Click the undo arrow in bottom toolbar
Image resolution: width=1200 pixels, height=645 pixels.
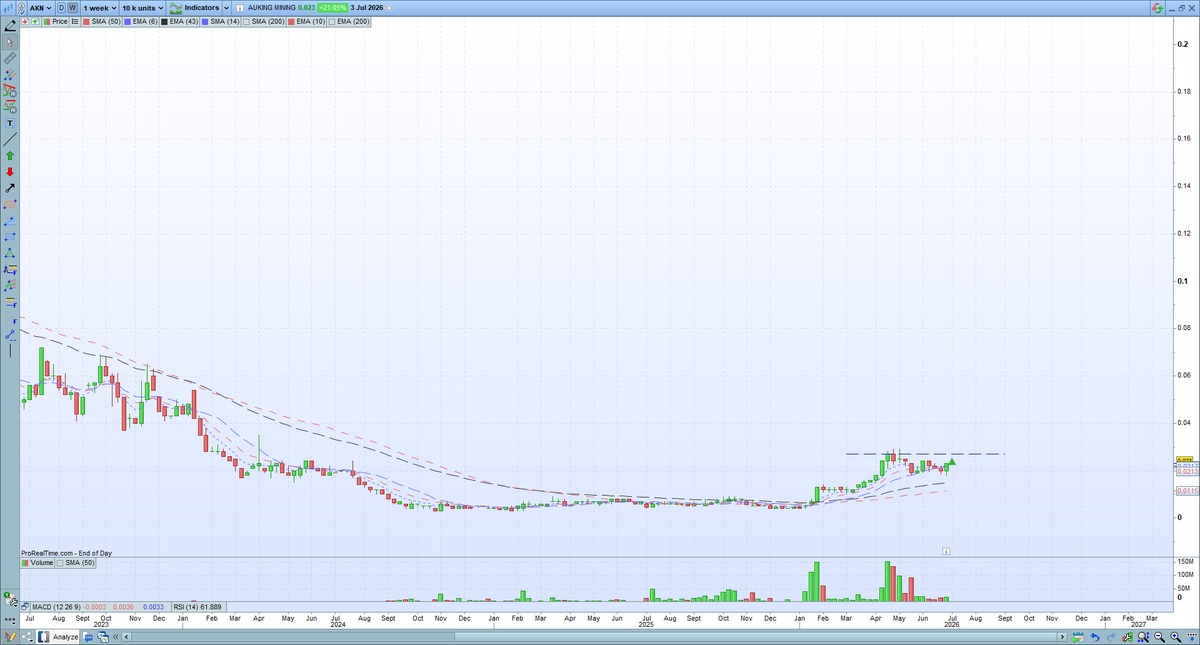pos(1095,637)
